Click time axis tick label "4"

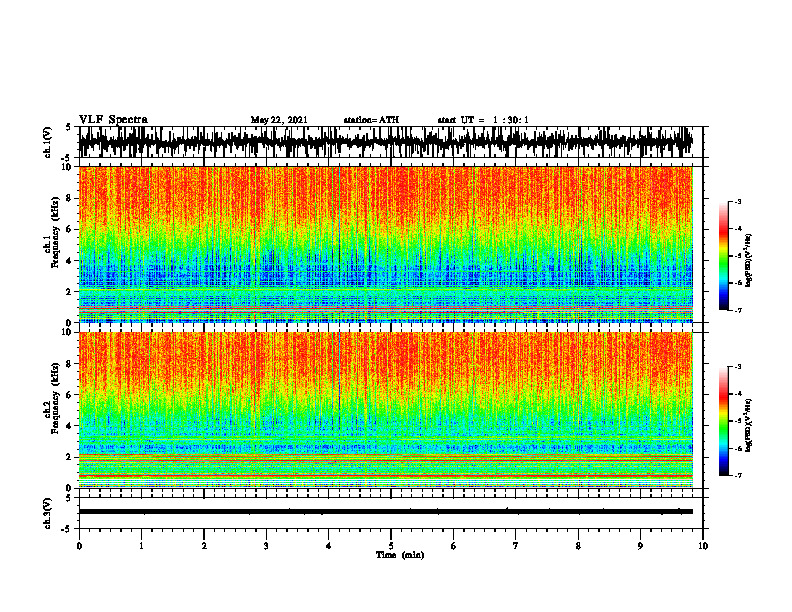point(329,546)
